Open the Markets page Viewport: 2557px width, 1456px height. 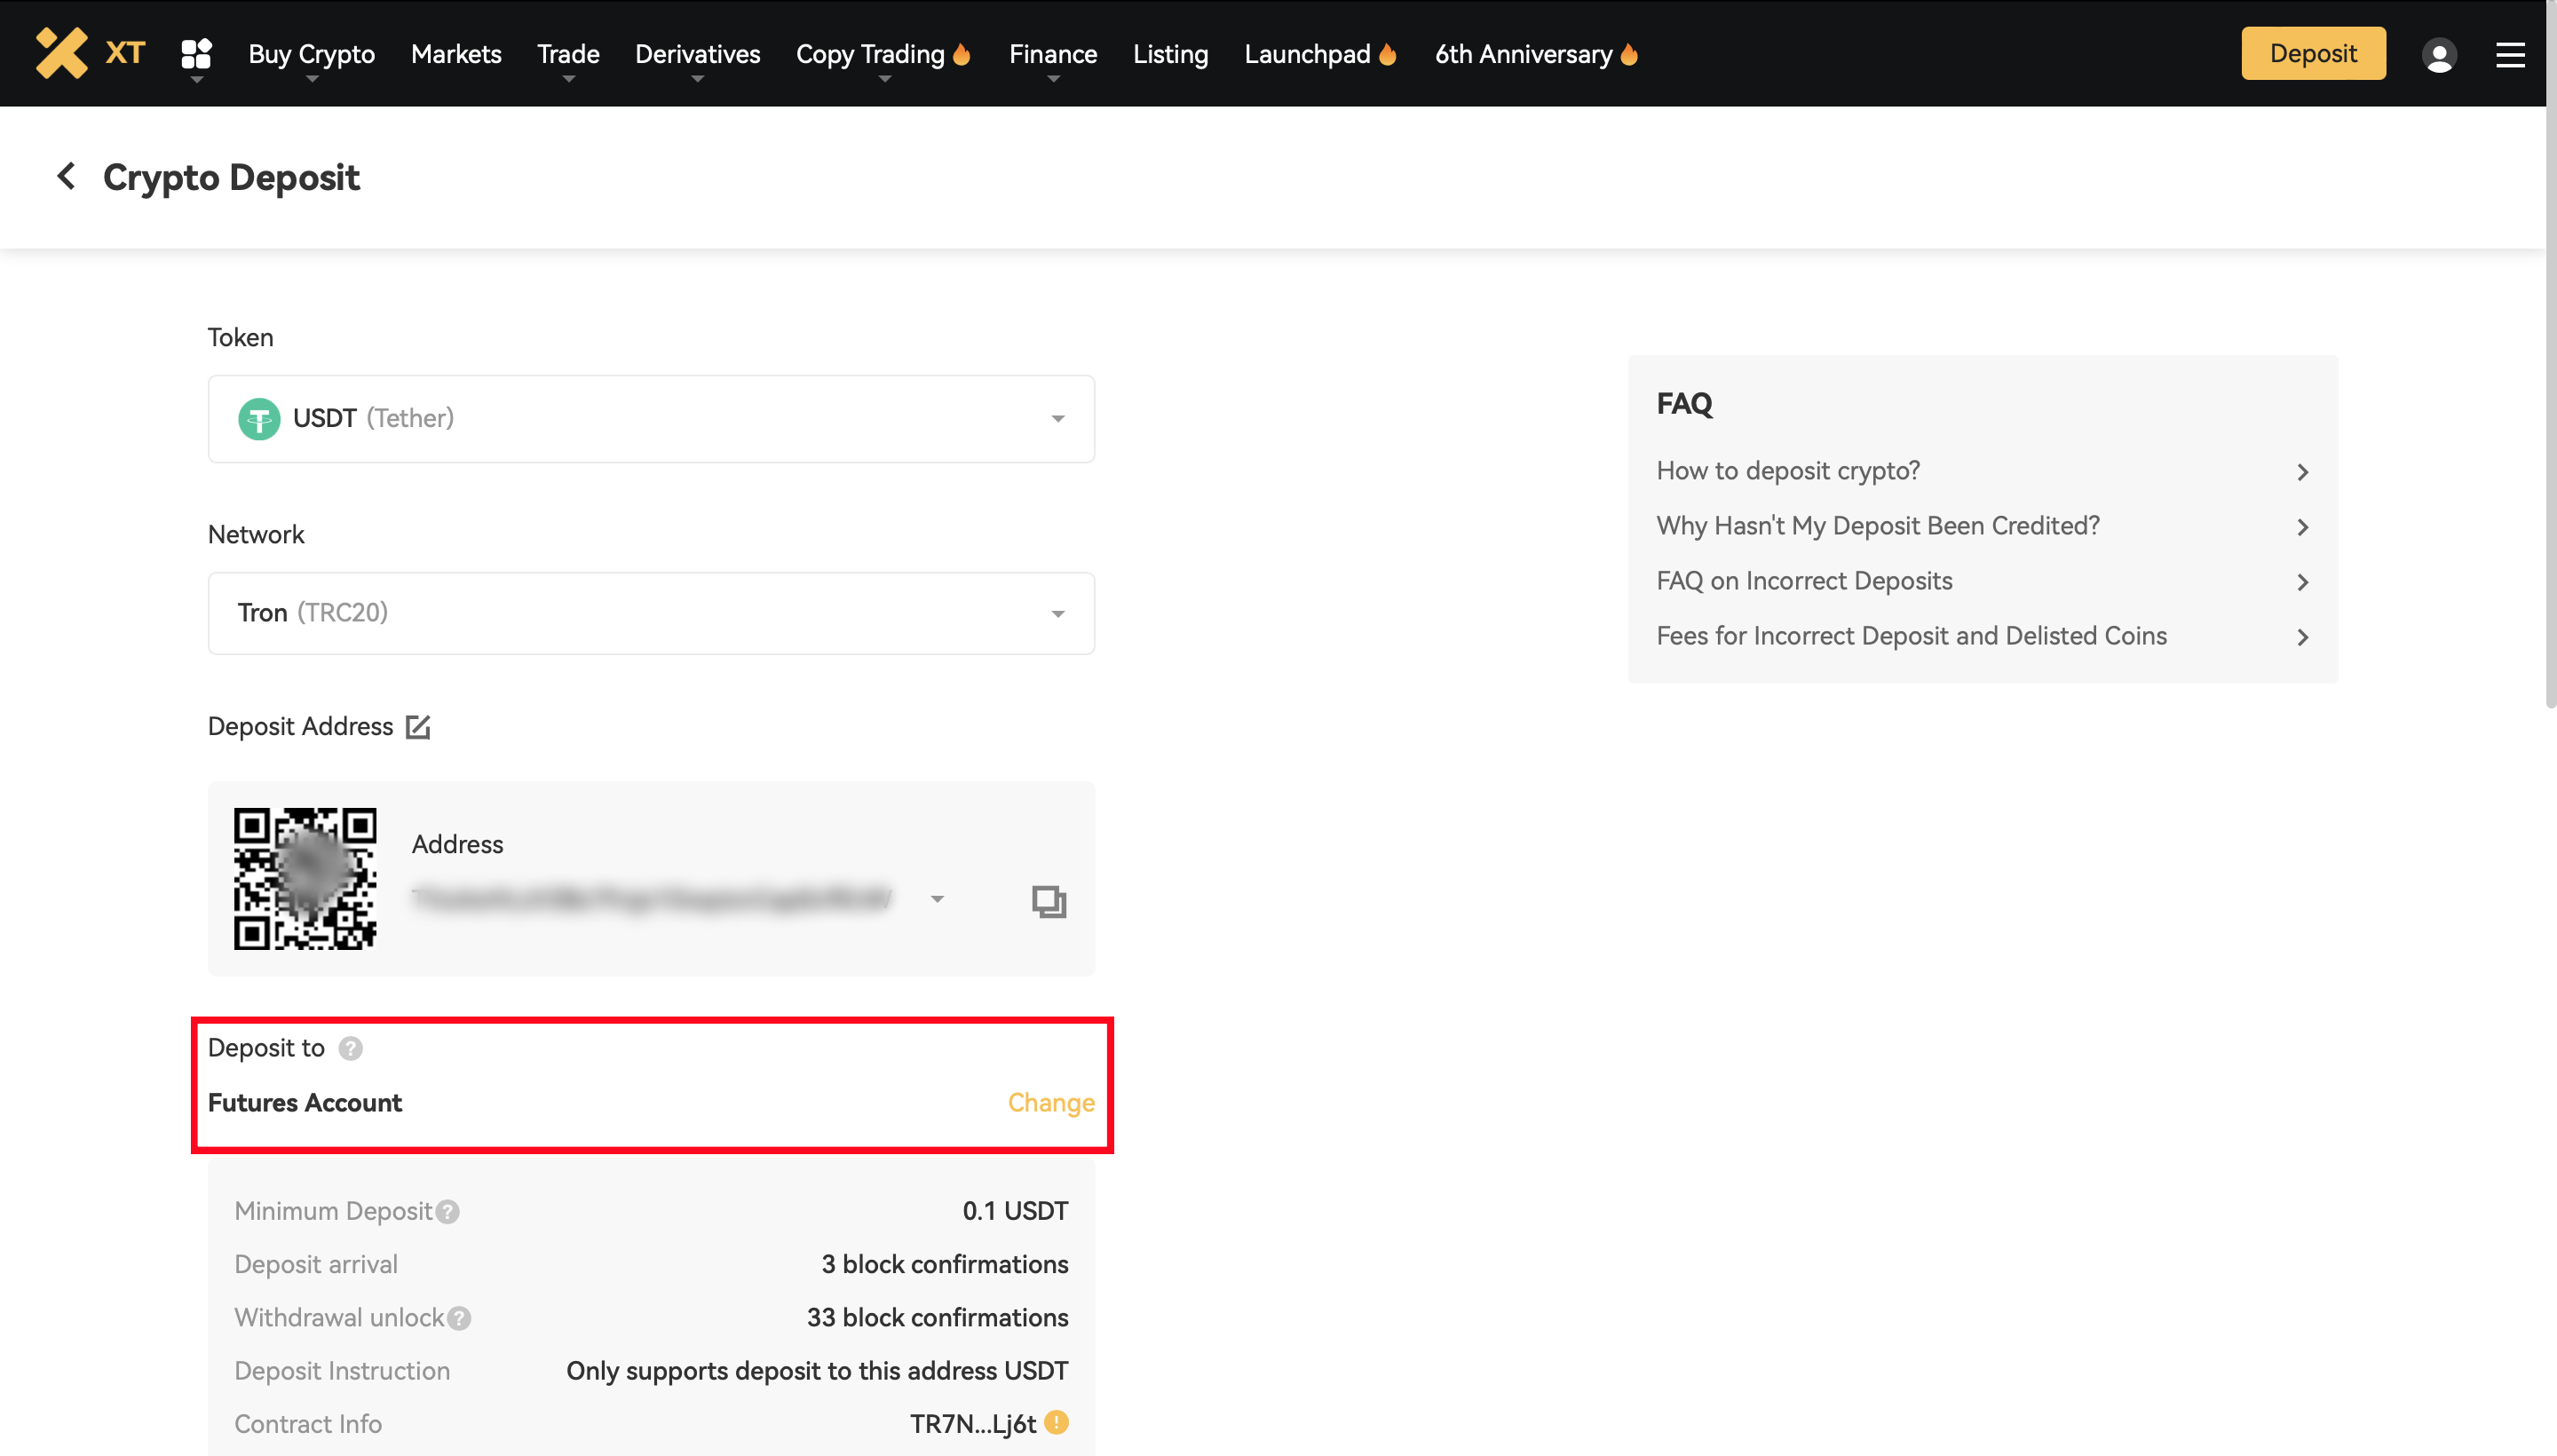(456, 54)
